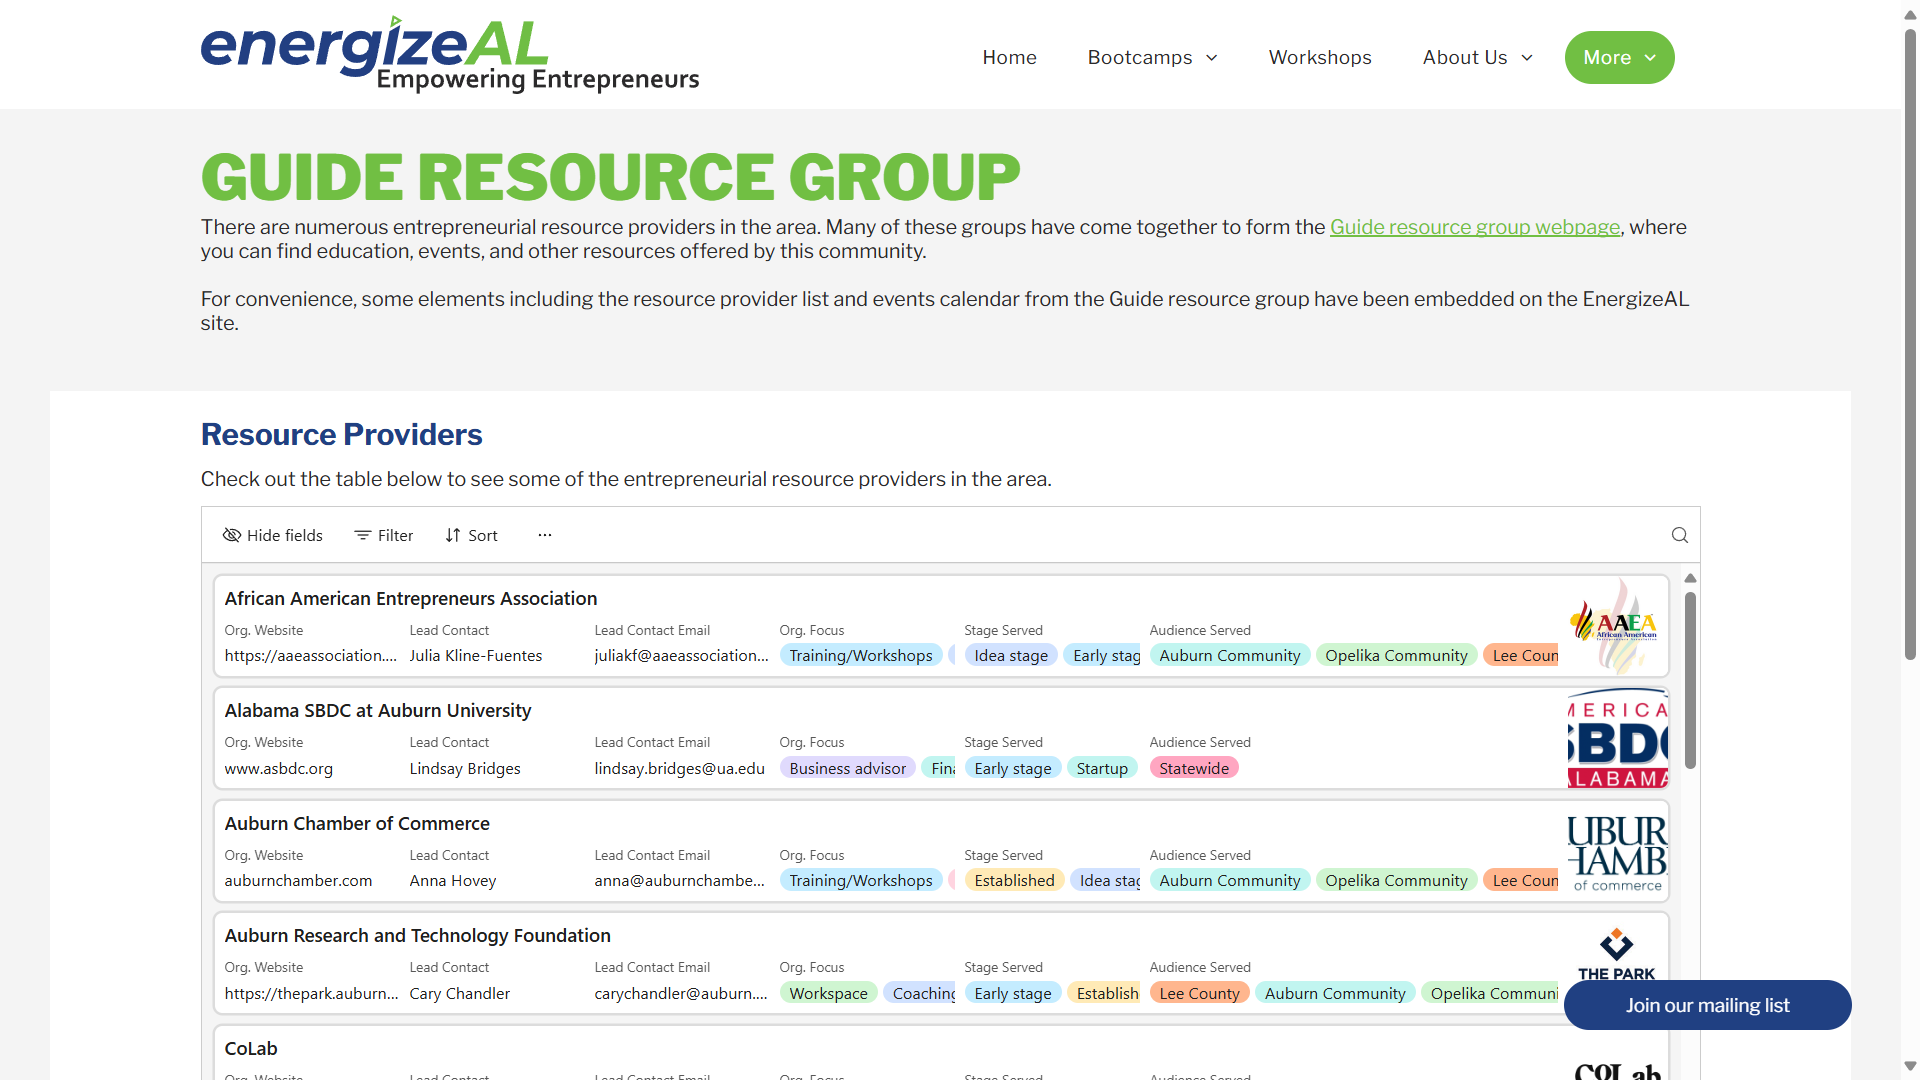Click the Alabama SBDC logo thumbnail
Image resolution: width=1920 pixels, height=1080 pixels.
[1617, 738]
